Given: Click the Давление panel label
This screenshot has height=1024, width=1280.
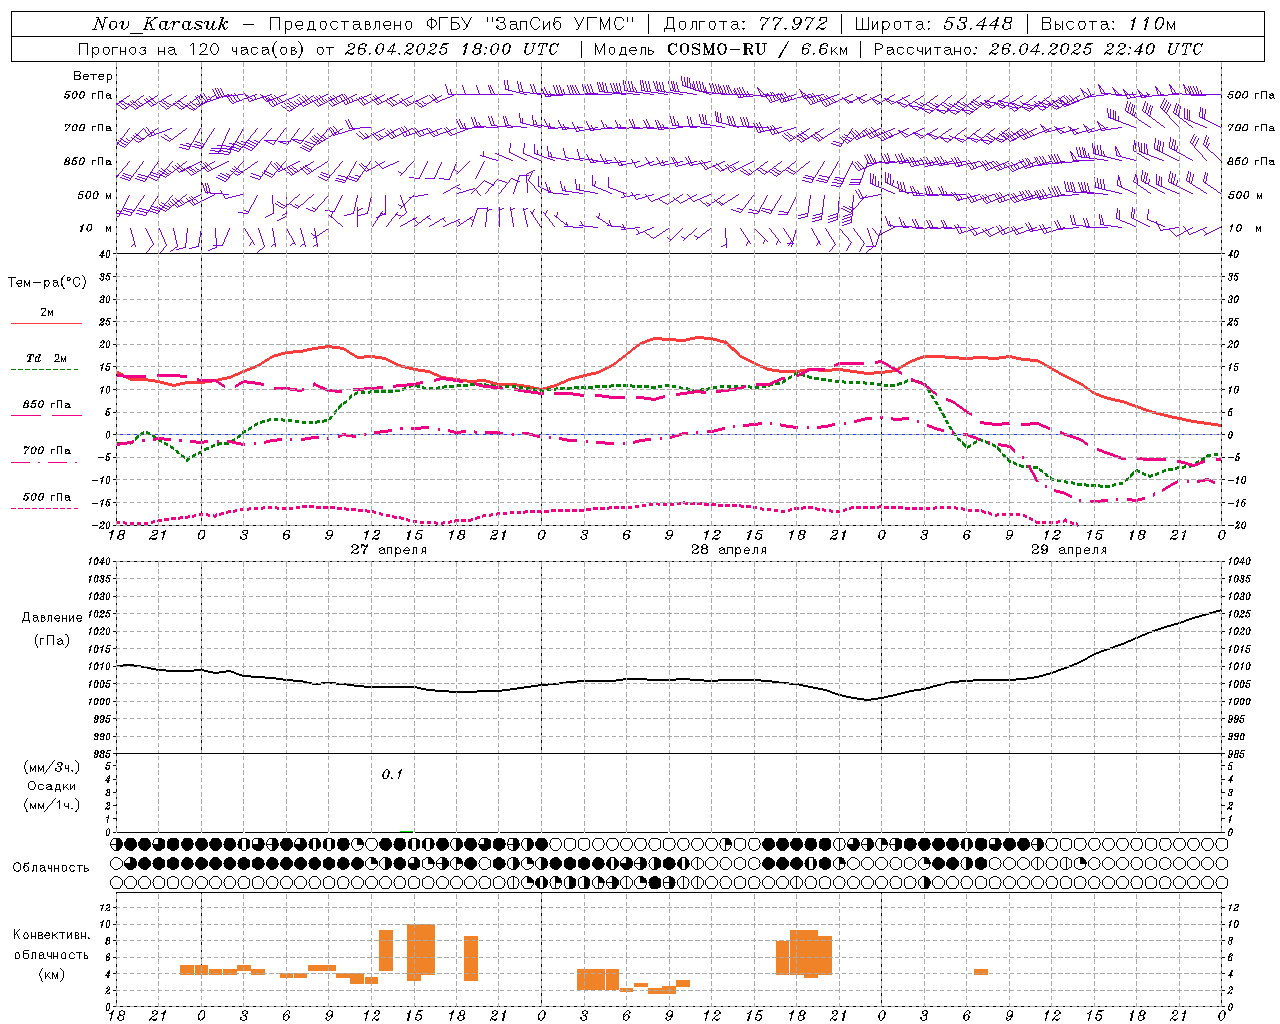Looking at the screenshot, I should (52, 618).
